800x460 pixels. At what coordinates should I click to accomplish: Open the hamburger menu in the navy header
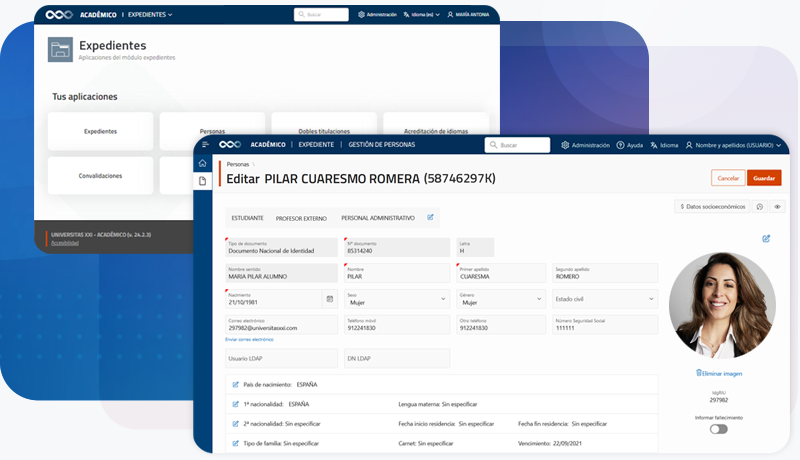coord(205,145)
